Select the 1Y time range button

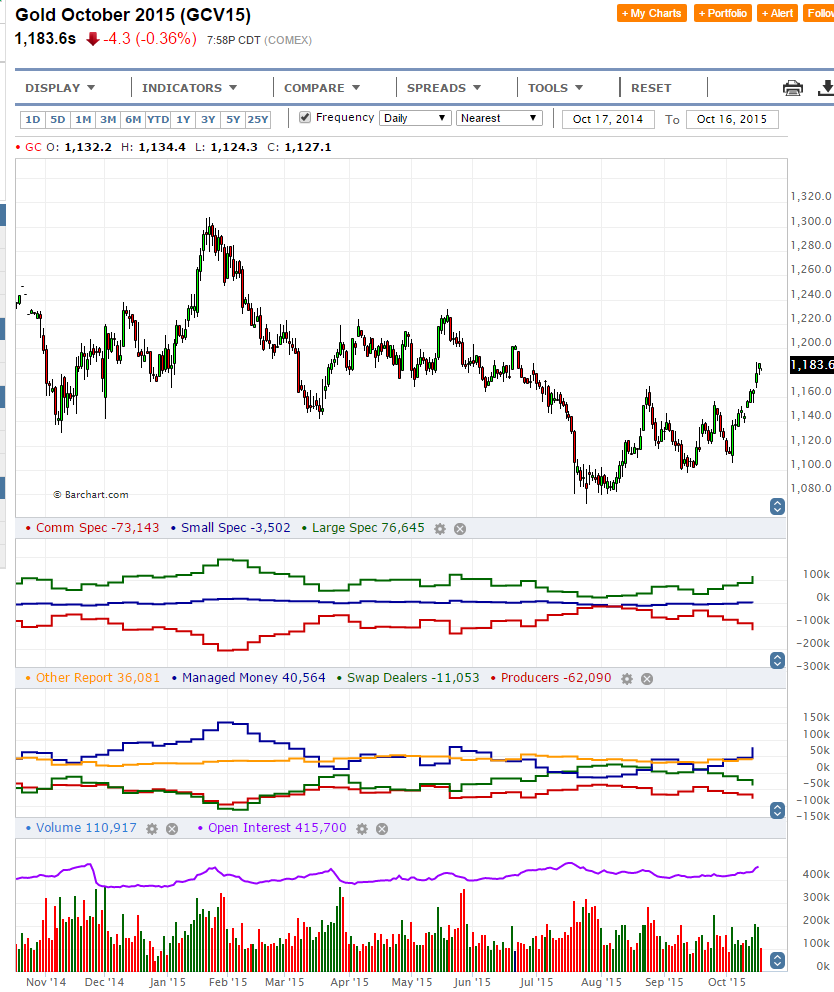pyautogui.click(x=183, y=119)
